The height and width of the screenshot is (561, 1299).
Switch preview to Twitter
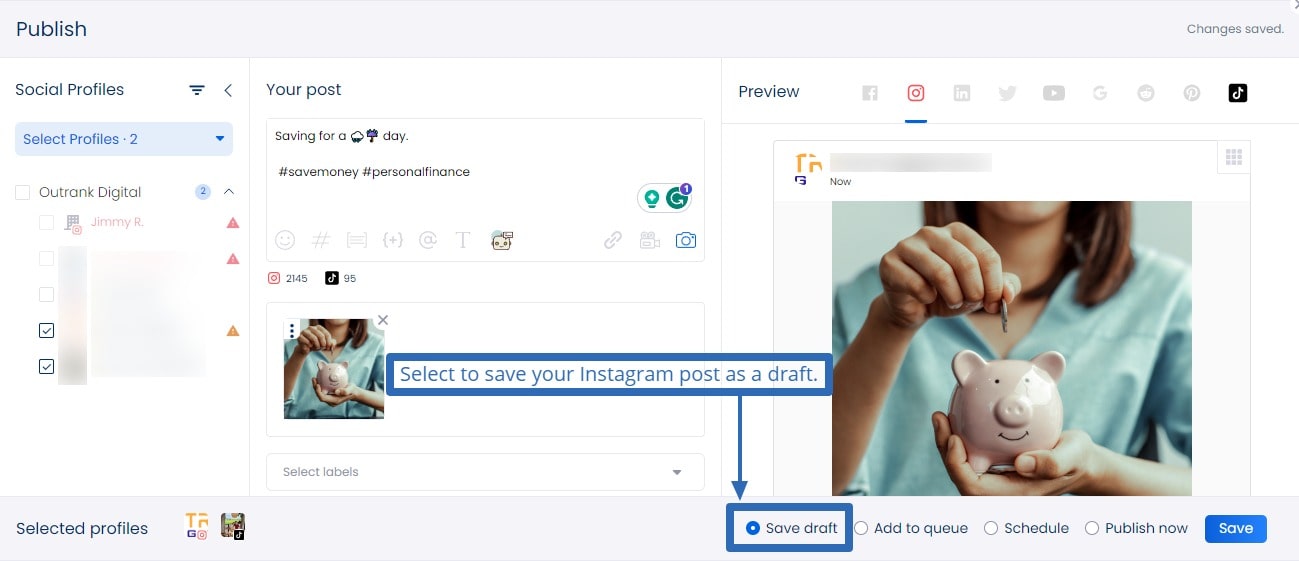coord(1007,93)
